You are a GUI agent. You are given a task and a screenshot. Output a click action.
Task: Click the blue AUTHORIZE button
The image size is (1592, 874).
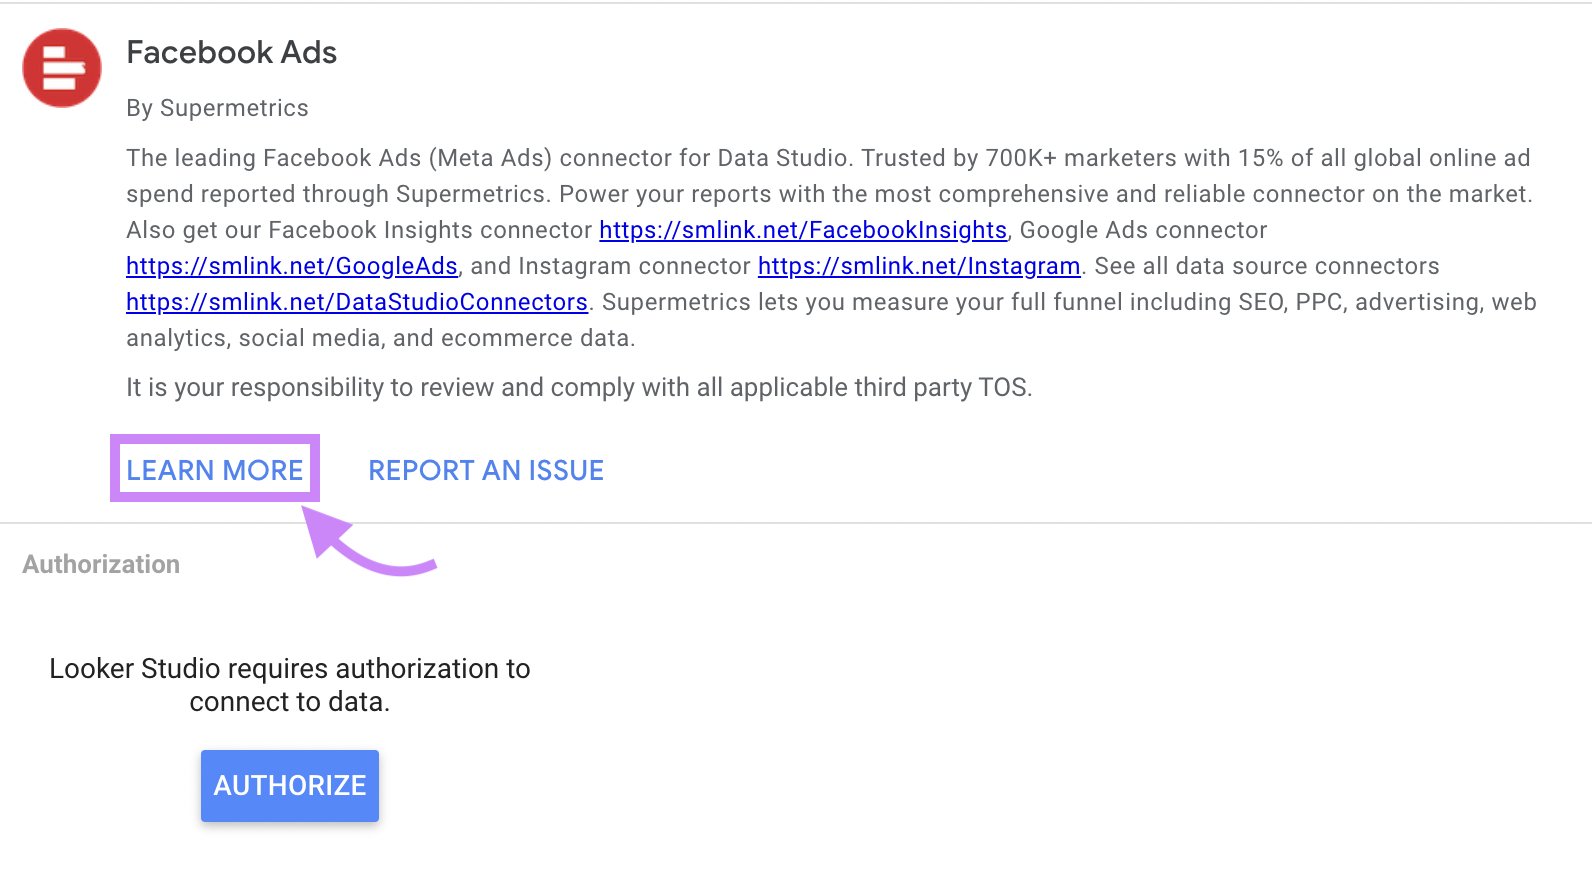290,786
